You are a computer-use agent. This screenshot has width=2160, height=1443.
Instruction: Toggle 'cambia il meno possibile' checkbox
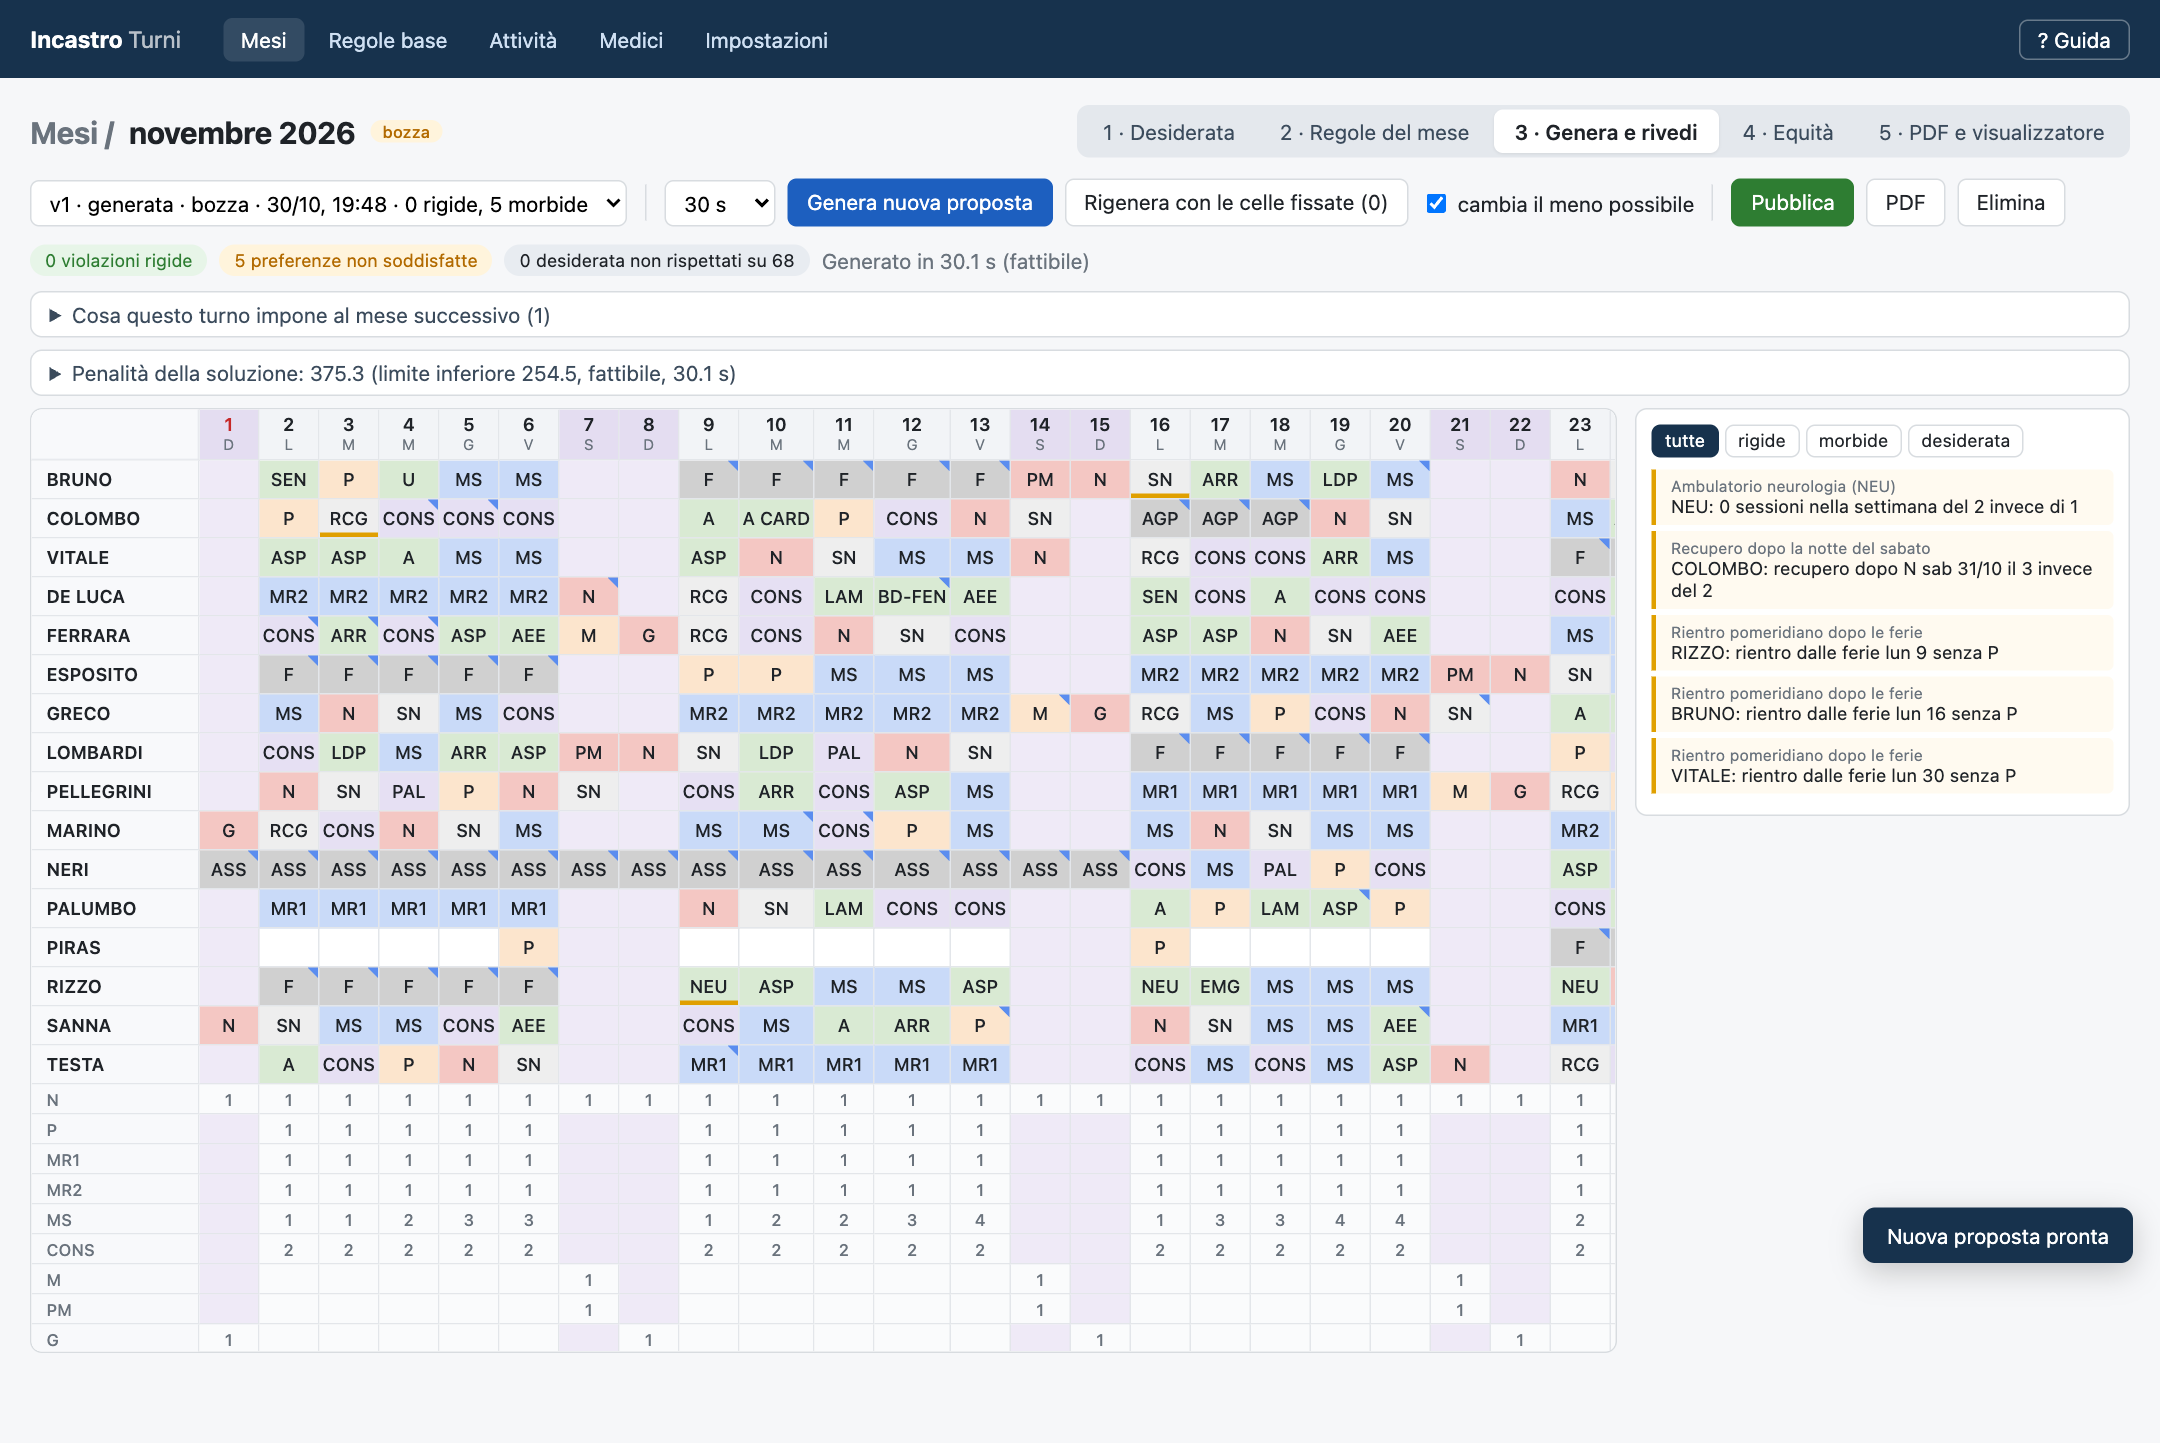pos(1437,204)
